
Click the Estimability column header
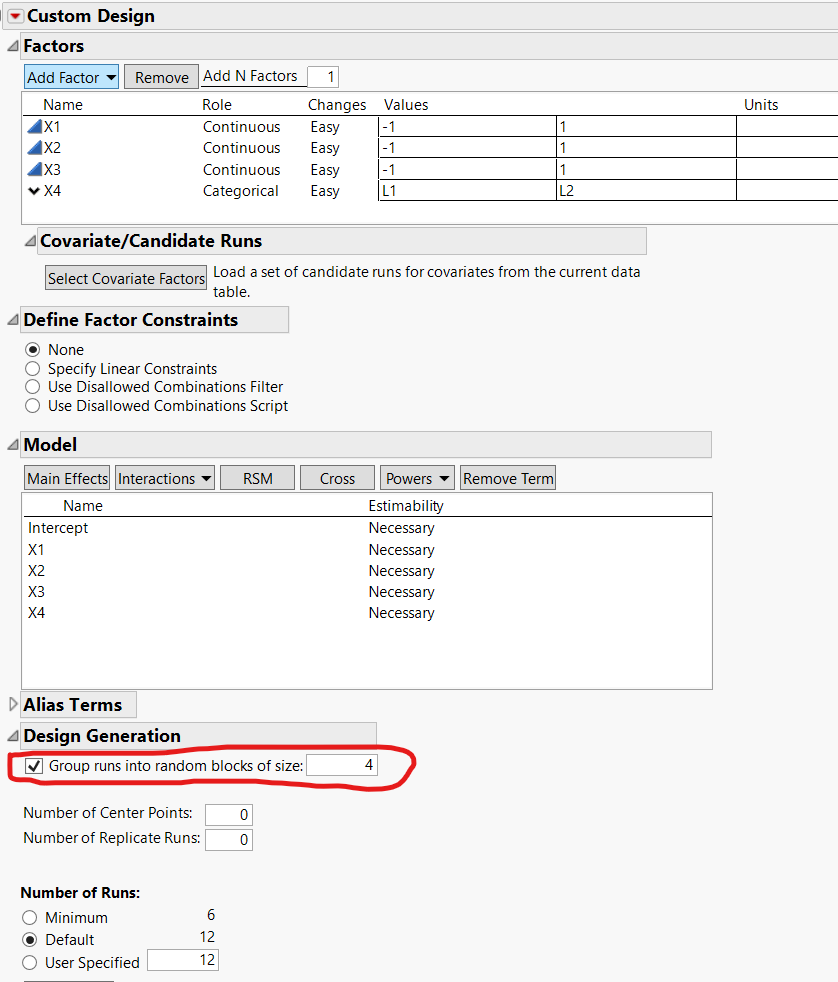[x=406, y=506]
